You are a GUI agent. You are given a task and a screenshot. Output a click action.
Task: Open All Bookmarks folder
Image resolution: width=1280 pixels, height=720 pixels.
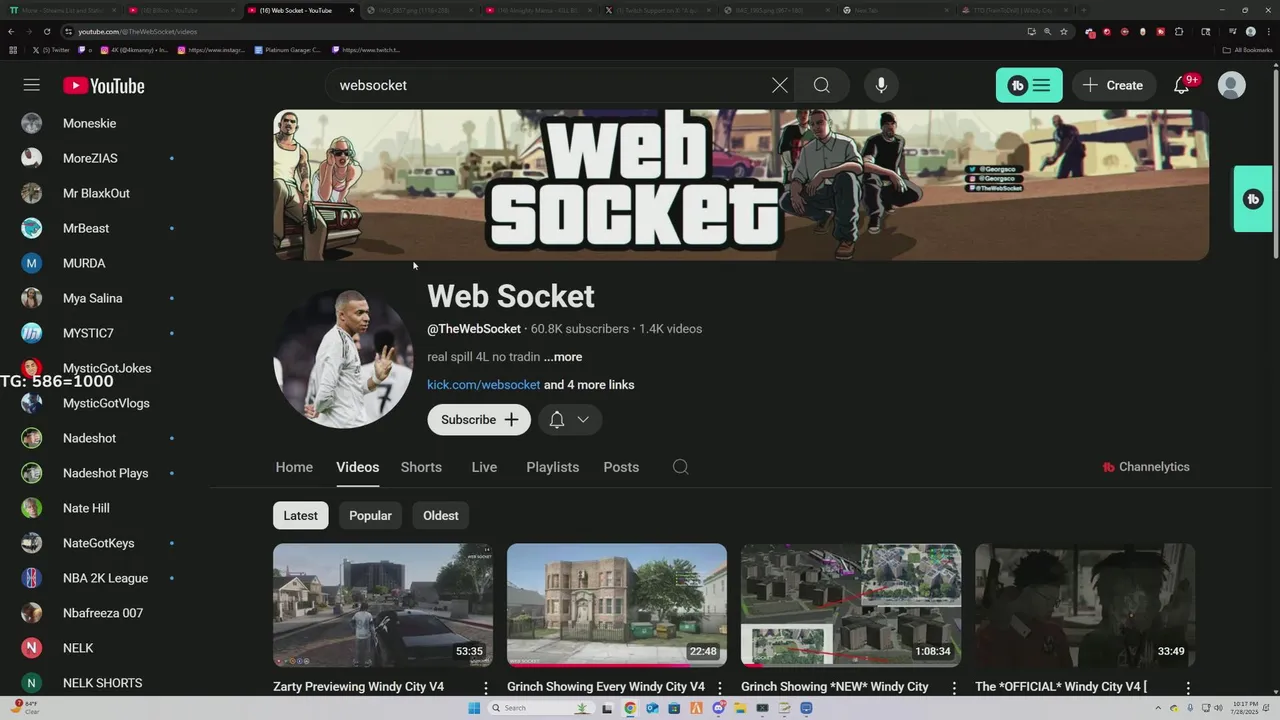click(x=1248, y=49)
